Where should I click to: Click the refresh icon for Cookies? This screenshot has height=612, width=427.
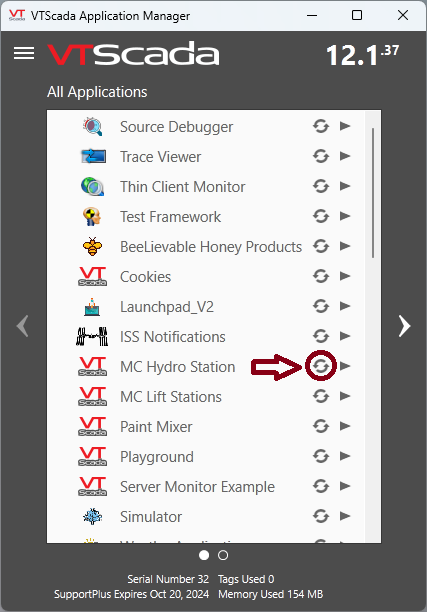point(321,276)
